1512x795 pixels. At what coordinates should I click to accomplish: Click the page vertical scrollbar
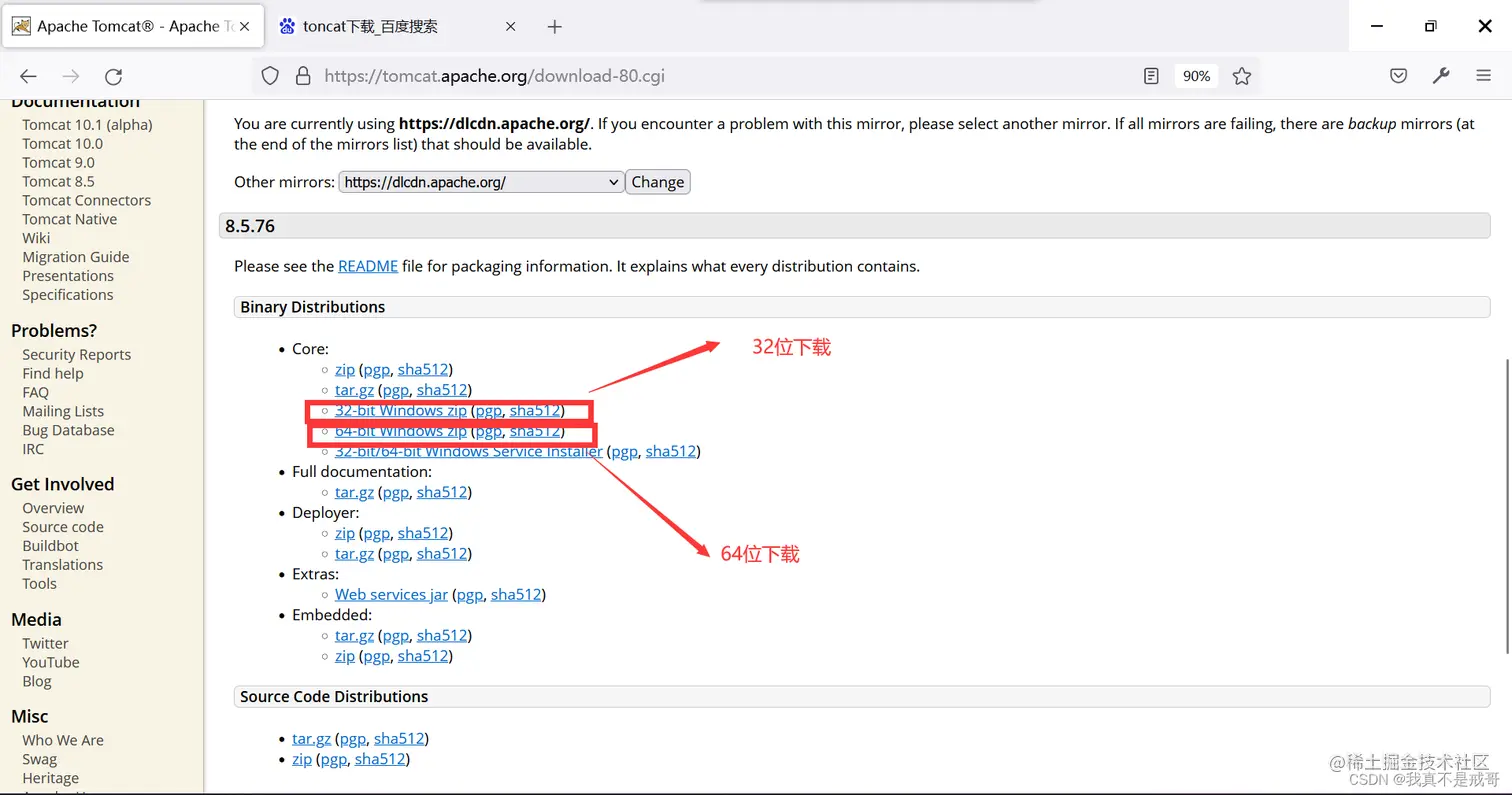[1506, 505]
